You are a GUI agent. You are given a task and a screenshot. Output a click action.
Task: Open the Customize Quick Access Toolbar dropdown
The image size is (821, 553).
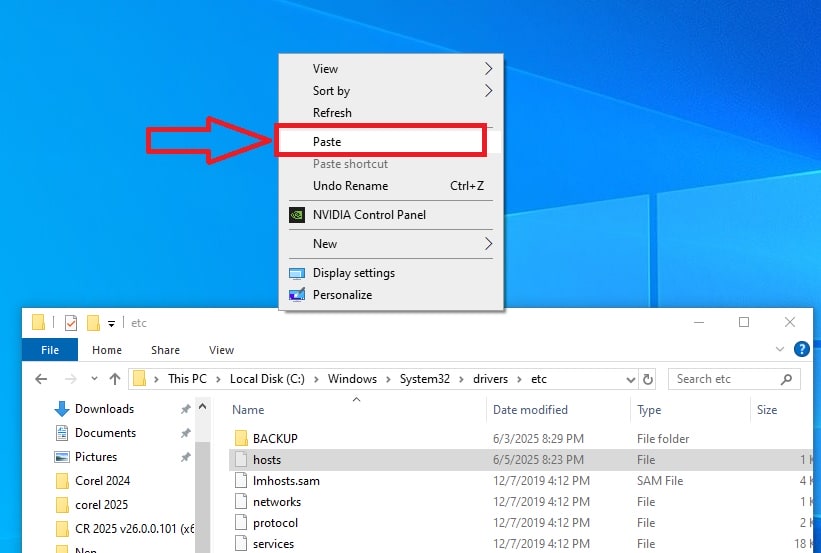(x=112, y=324)
